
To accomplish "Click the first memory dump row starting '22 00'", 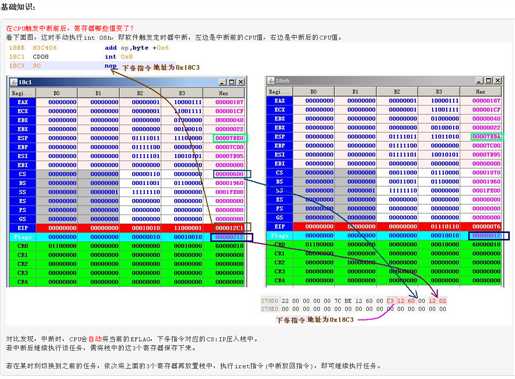I will point(353,301).
